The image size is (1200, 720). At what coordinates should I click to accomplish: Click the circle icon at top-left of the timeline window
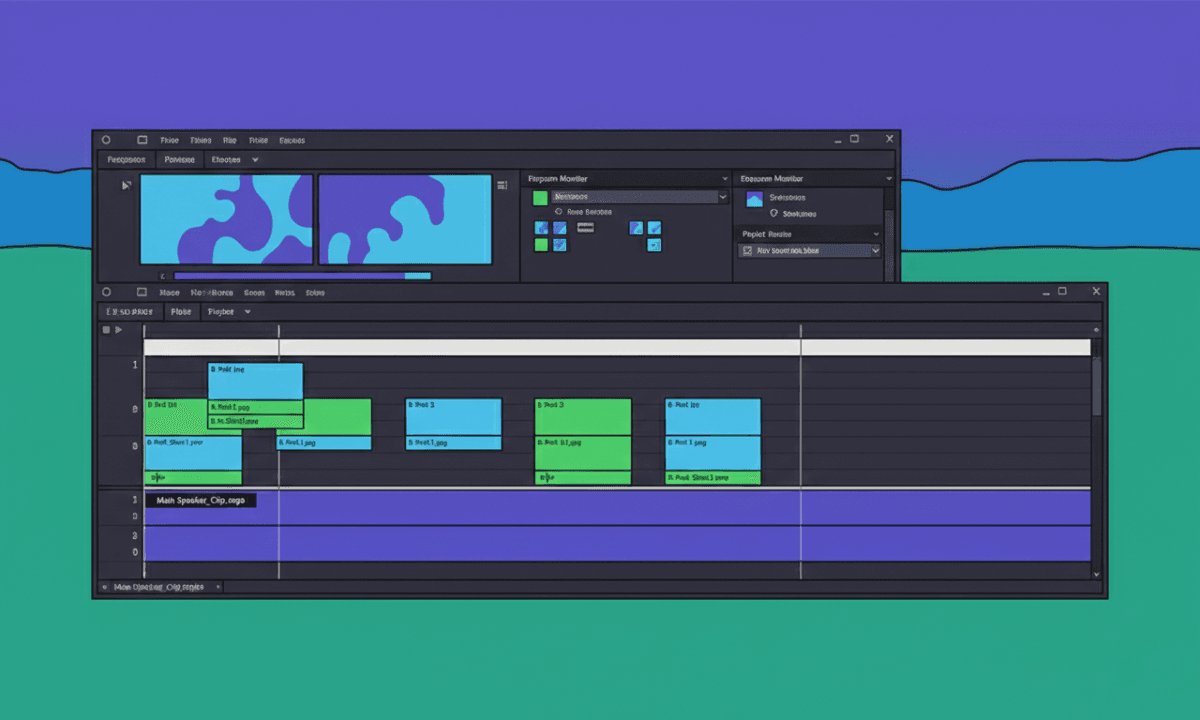pyautogui.click(x=106, y=291)
